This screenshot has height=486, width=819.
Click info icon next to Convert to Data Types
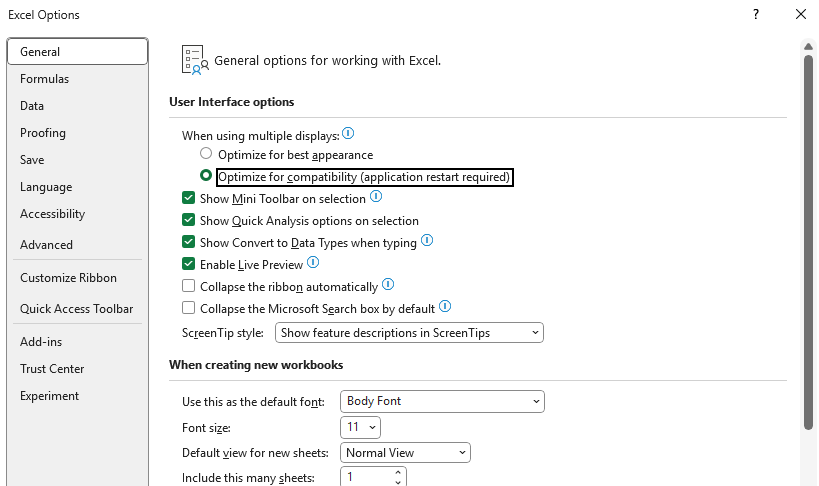pos(427,240)
